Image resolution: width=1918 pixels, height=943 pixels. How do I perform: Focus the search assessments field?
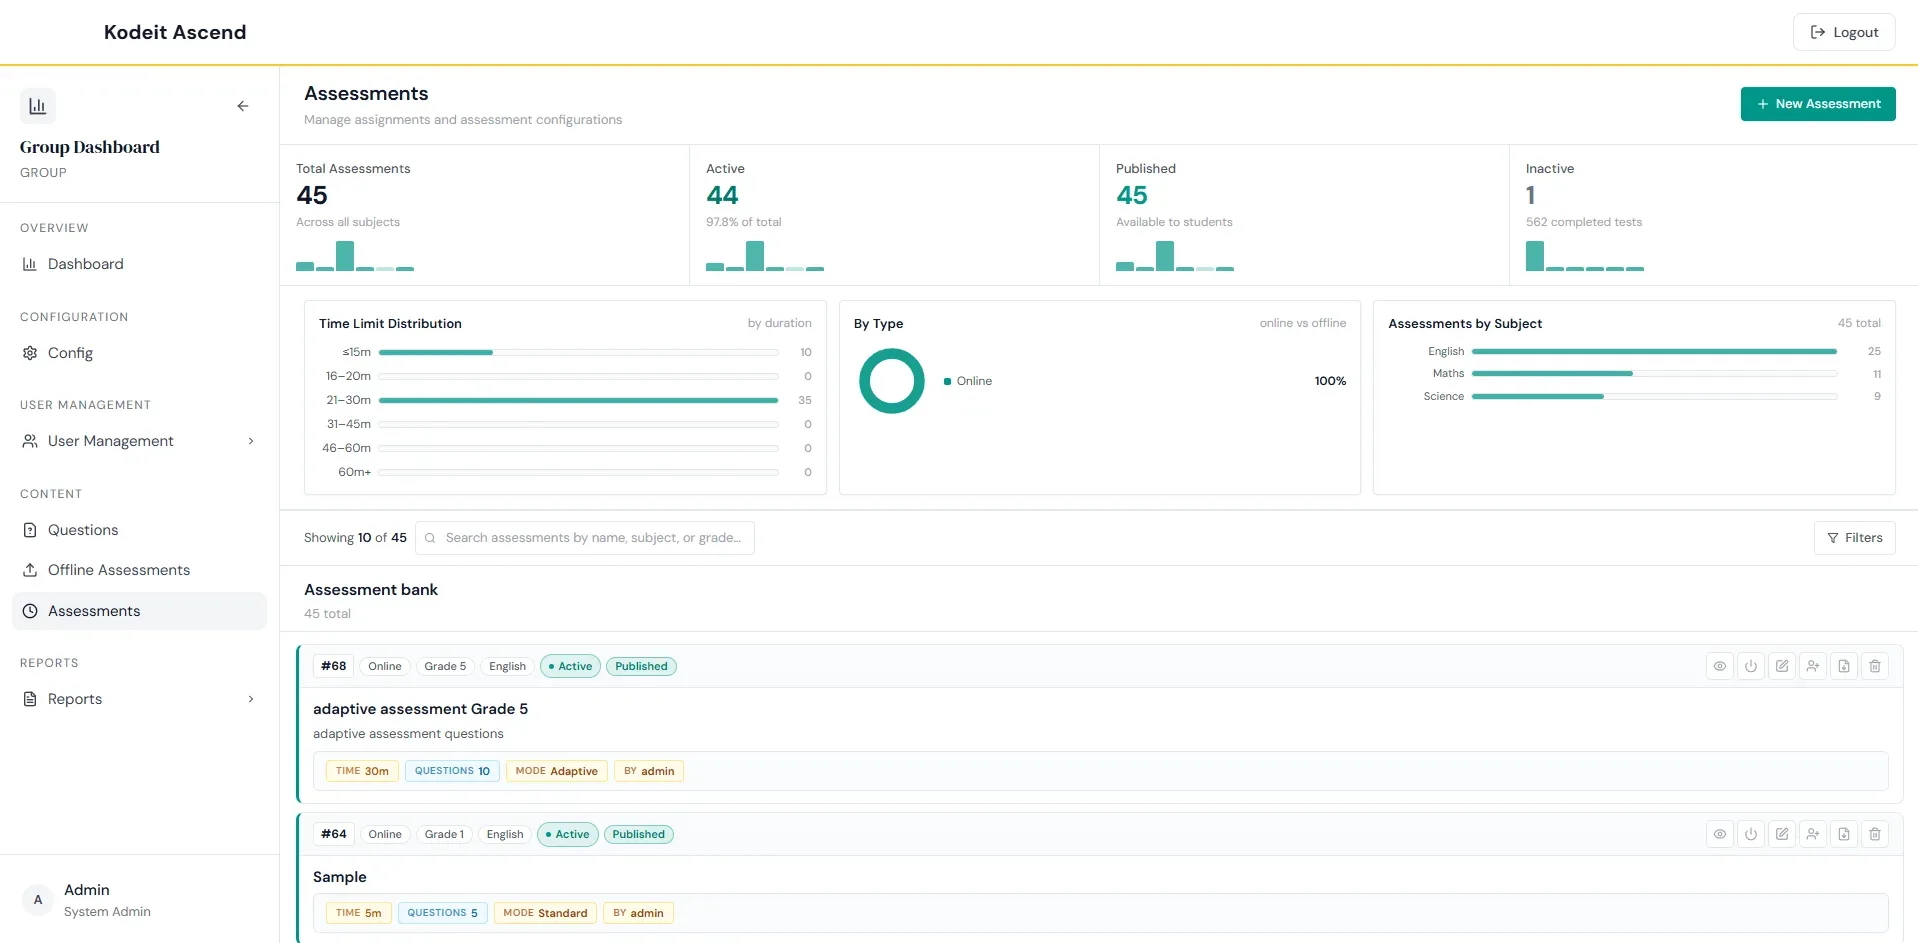click(585, 538)
